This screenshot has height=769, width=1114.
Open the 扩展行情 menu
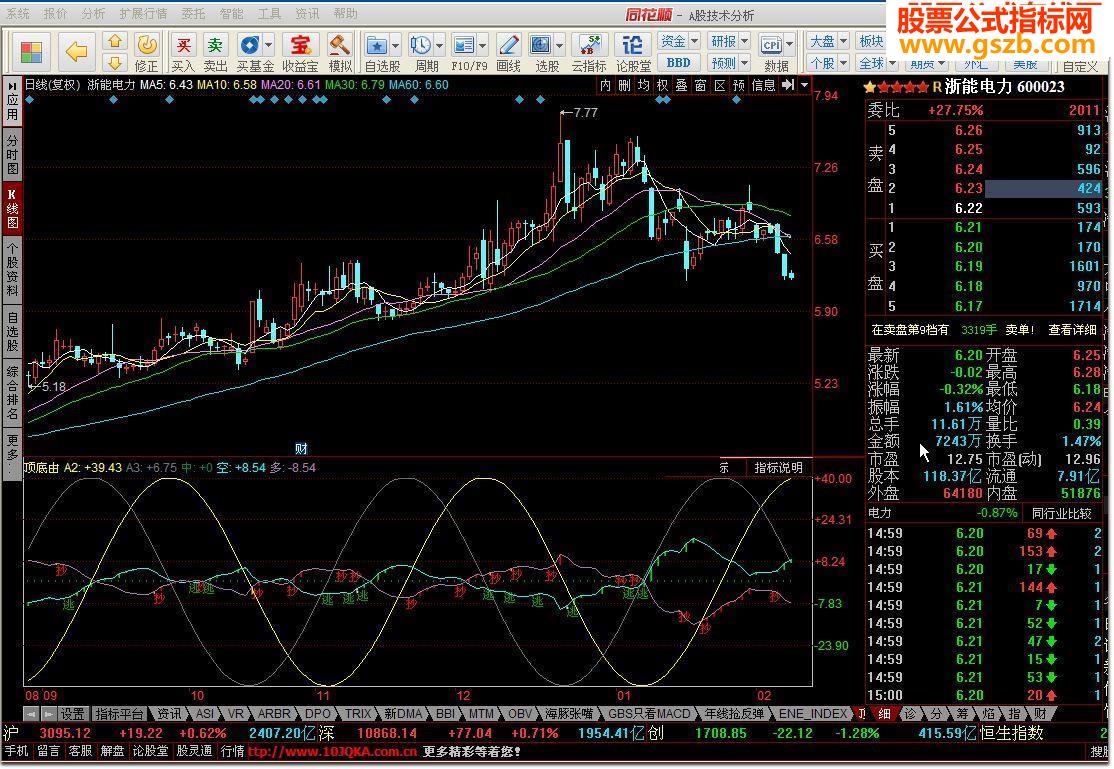[144, 14]
